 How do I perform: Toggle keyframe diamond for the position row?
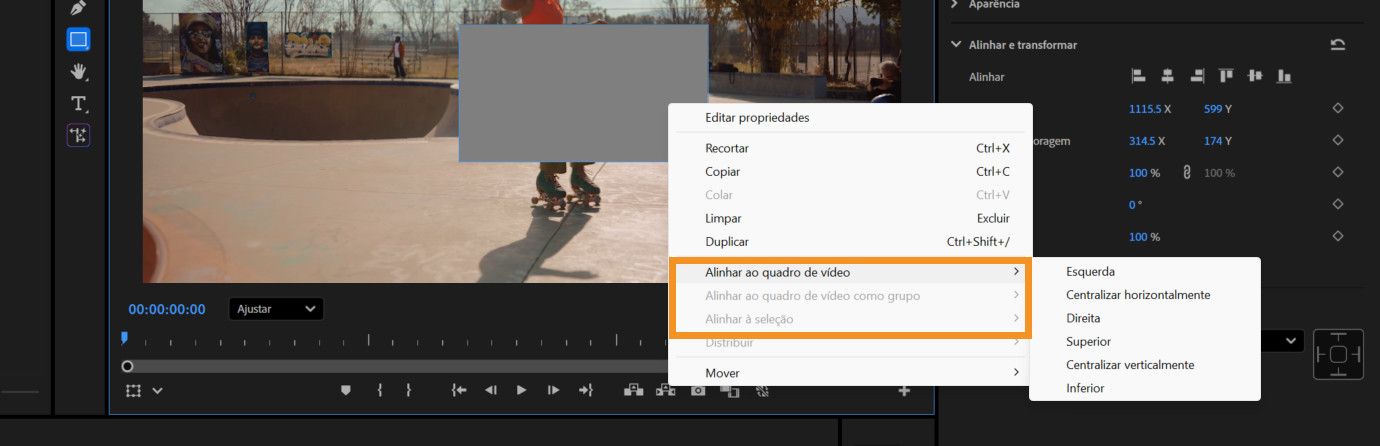point(1338,108)
